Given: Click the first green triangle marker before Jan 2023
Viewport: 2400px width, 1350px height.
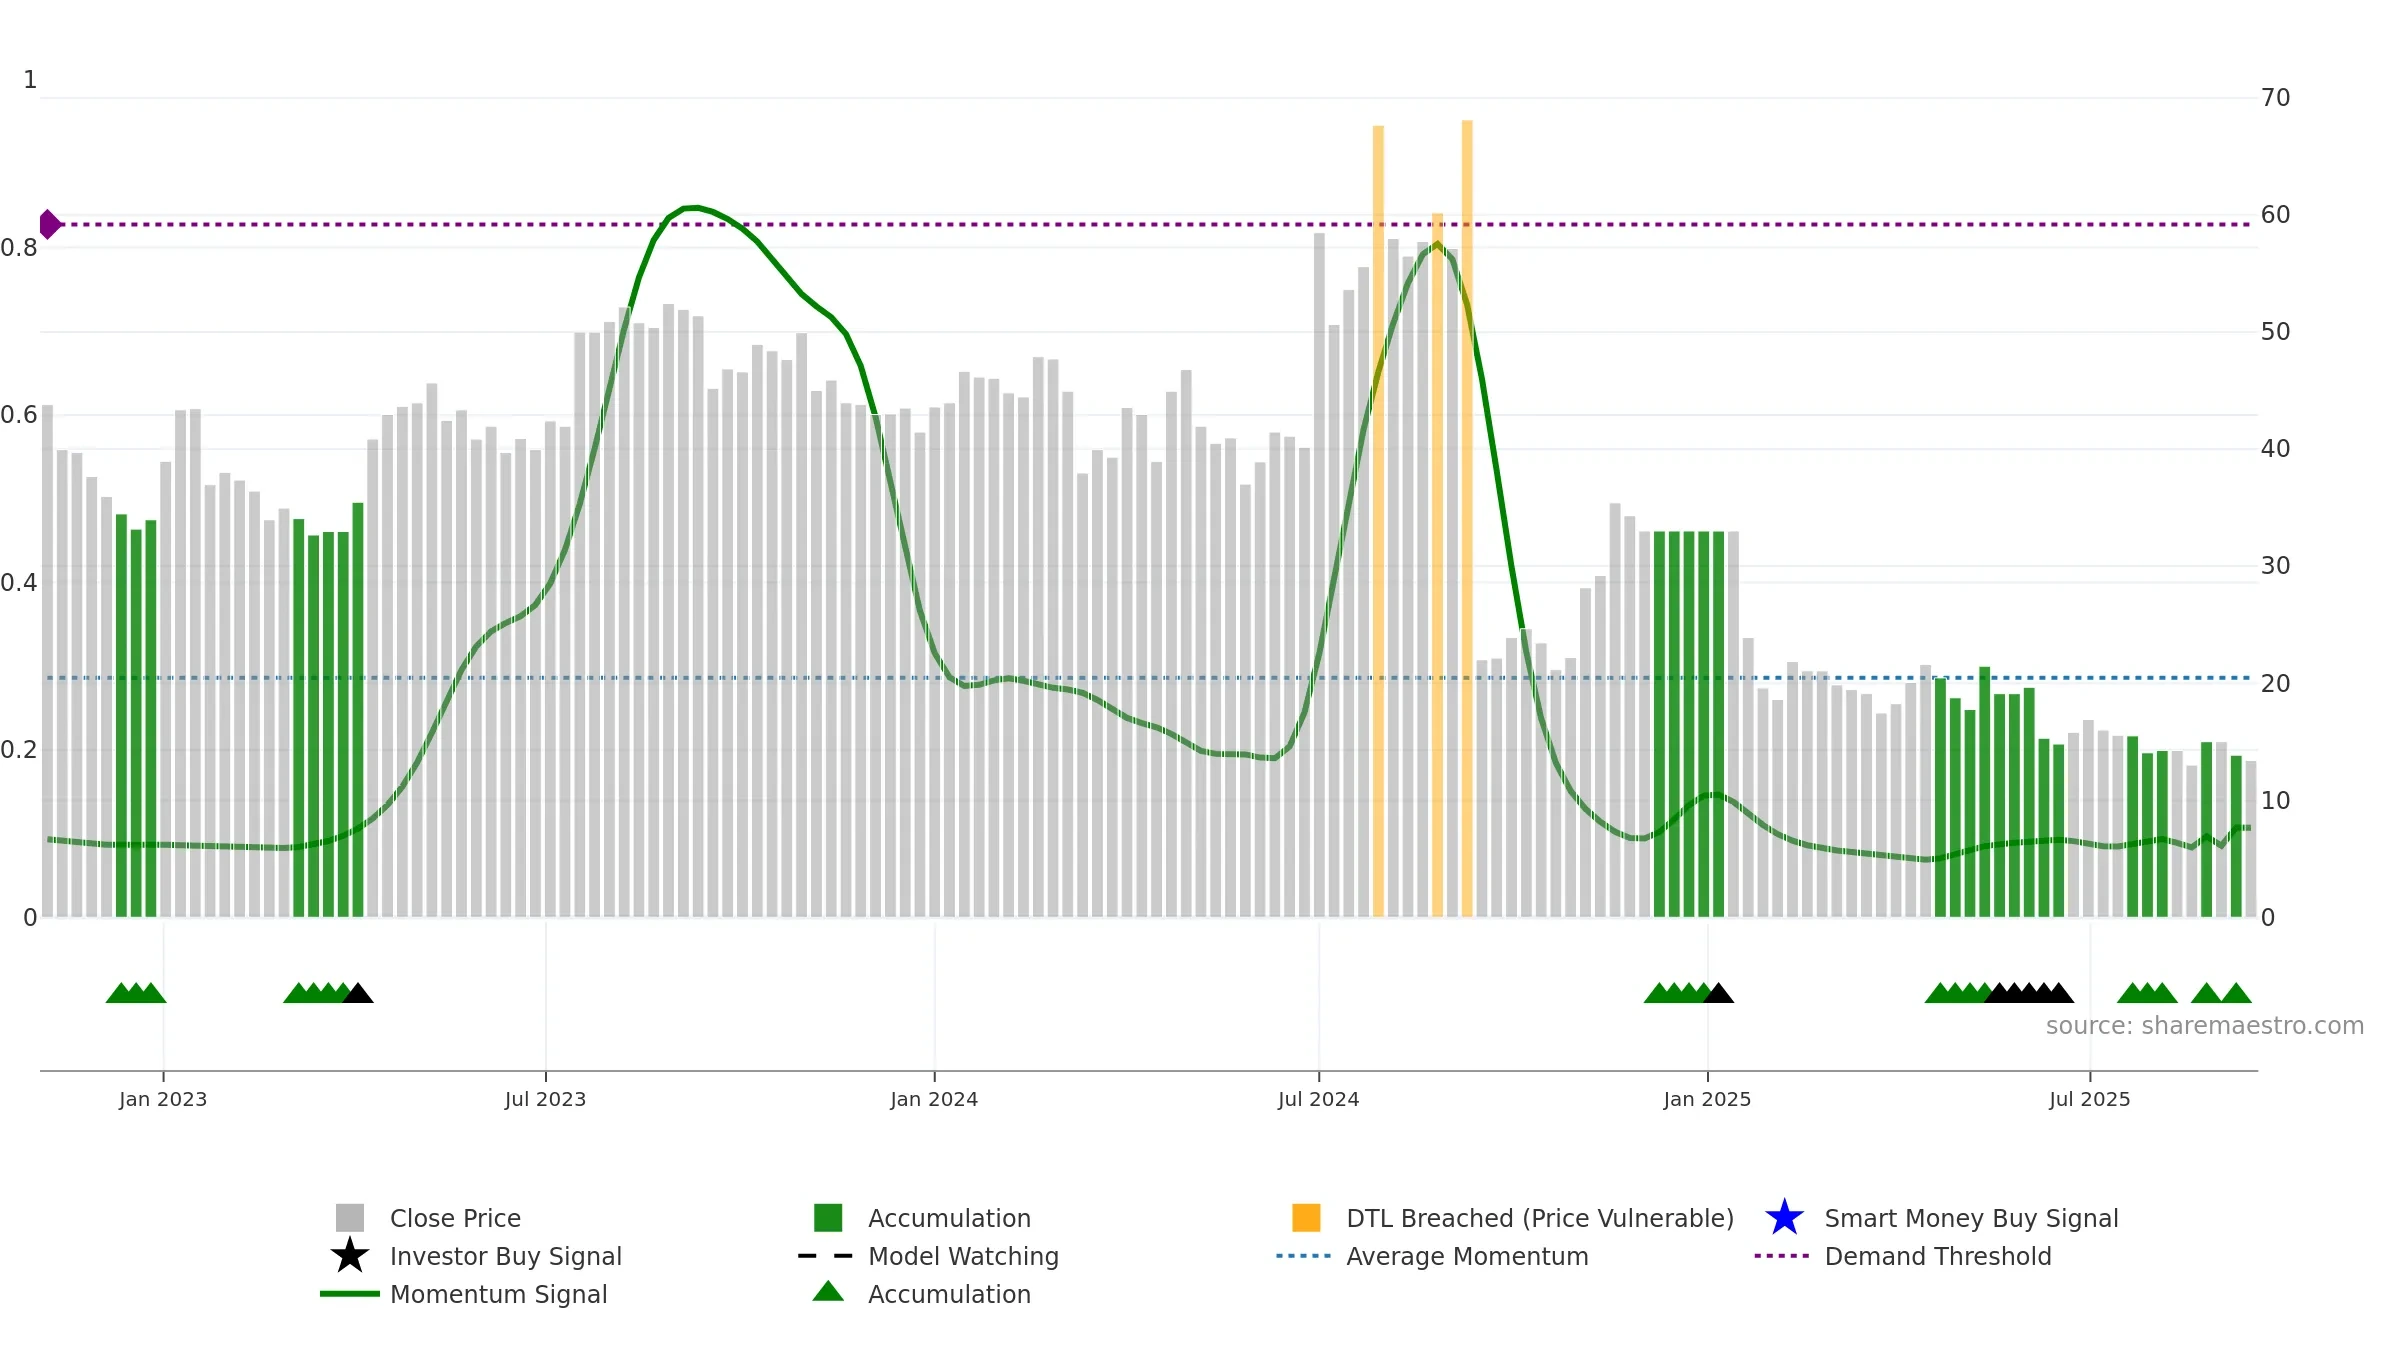Looking at the screenshot, I should [x=121, y=993].
